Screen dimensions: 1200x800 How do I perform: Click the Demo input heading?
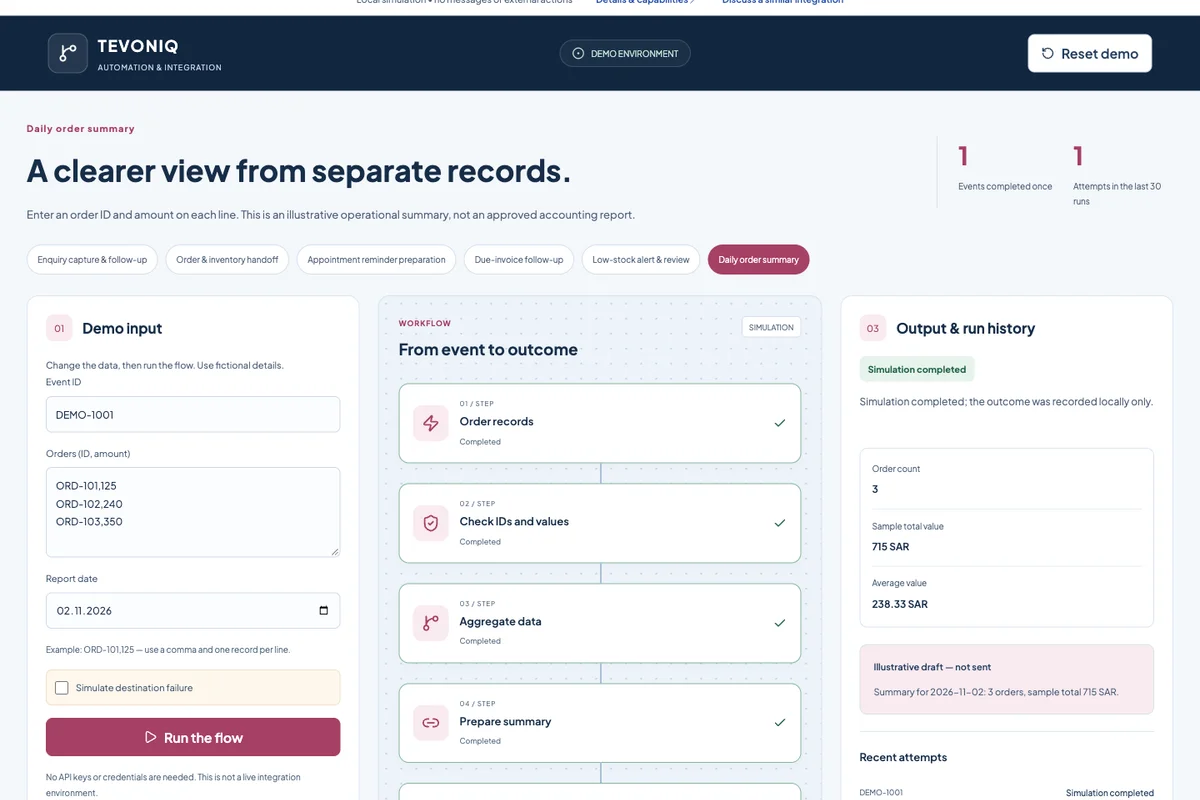(x=122, y=328)
